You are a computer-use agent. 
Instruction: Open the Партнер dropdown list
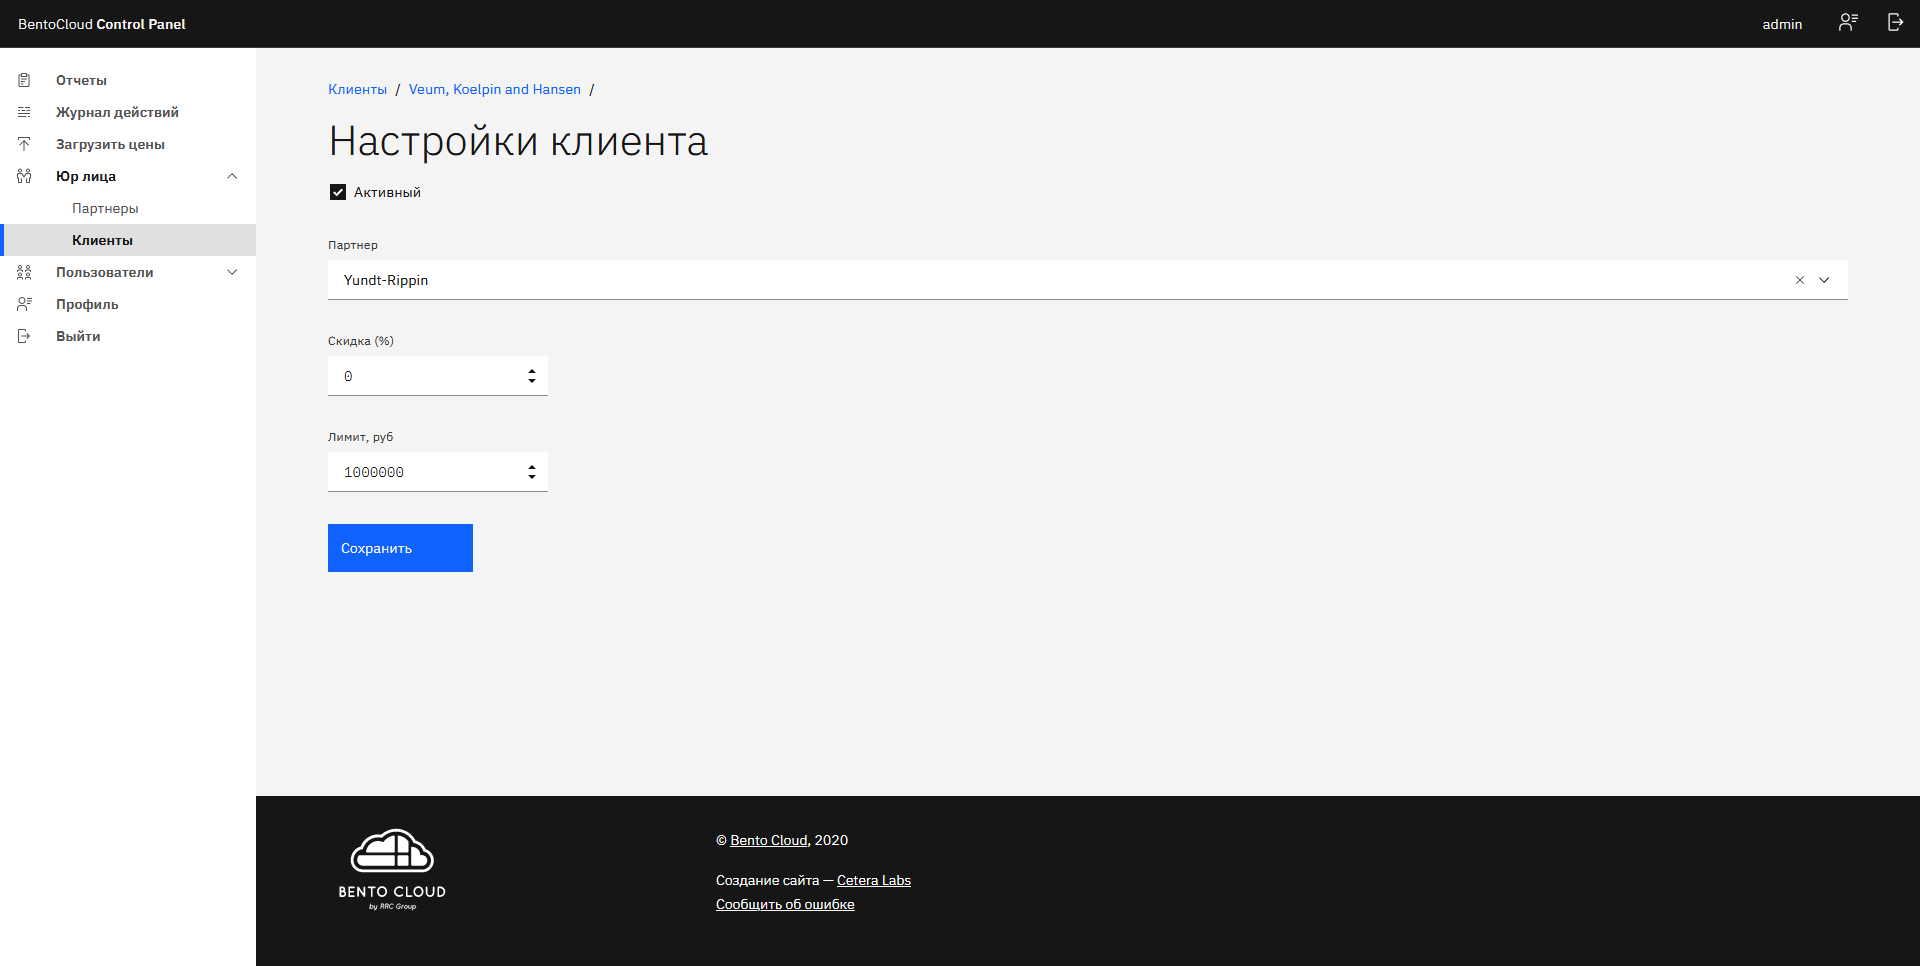click(x=1824, y=280)
